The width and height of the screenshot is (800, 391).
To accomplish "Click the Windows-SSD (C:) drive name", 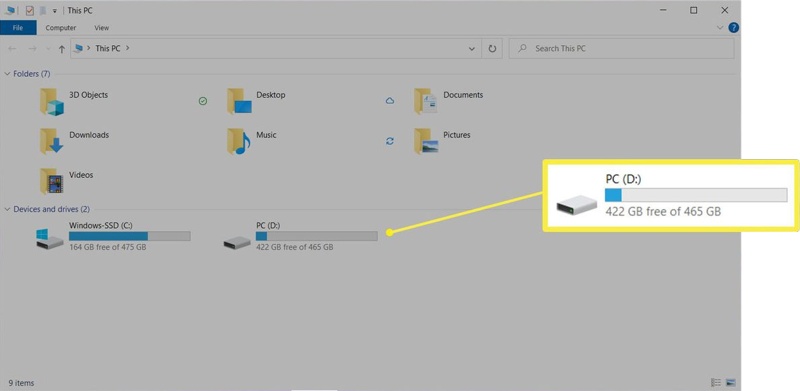I will point(101,225).
